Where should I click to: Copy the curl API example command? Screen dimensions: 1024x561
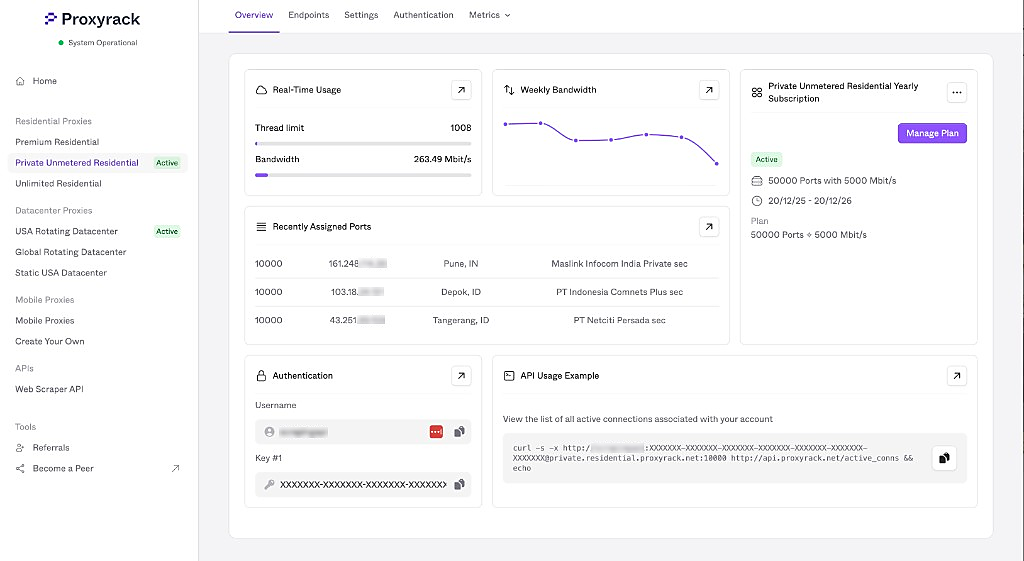coord(944,458)
